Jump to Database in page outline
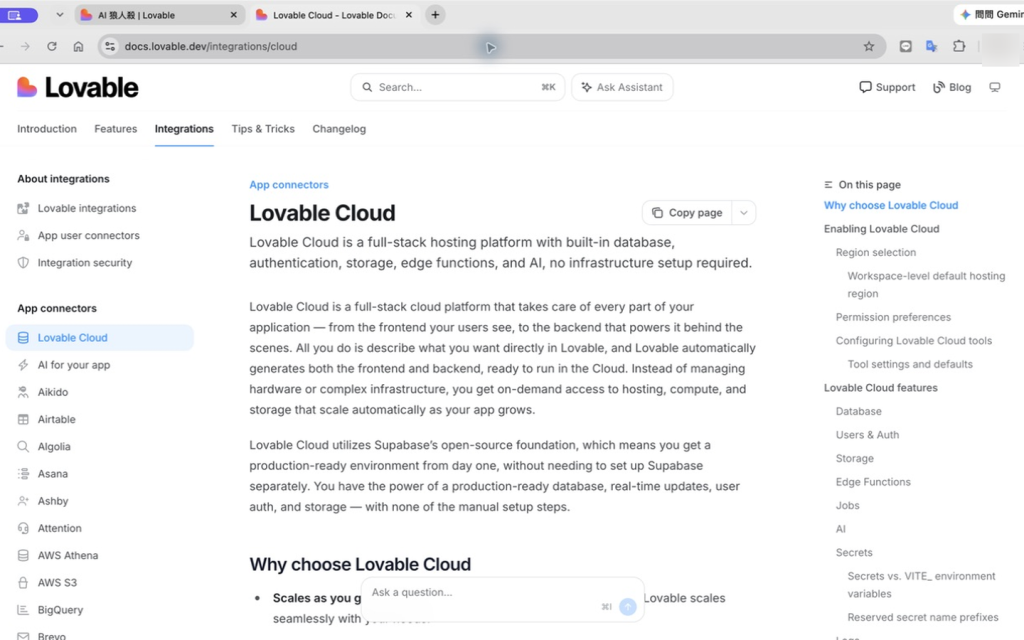Screen dimensions: 1024x640 pos(859,411)
